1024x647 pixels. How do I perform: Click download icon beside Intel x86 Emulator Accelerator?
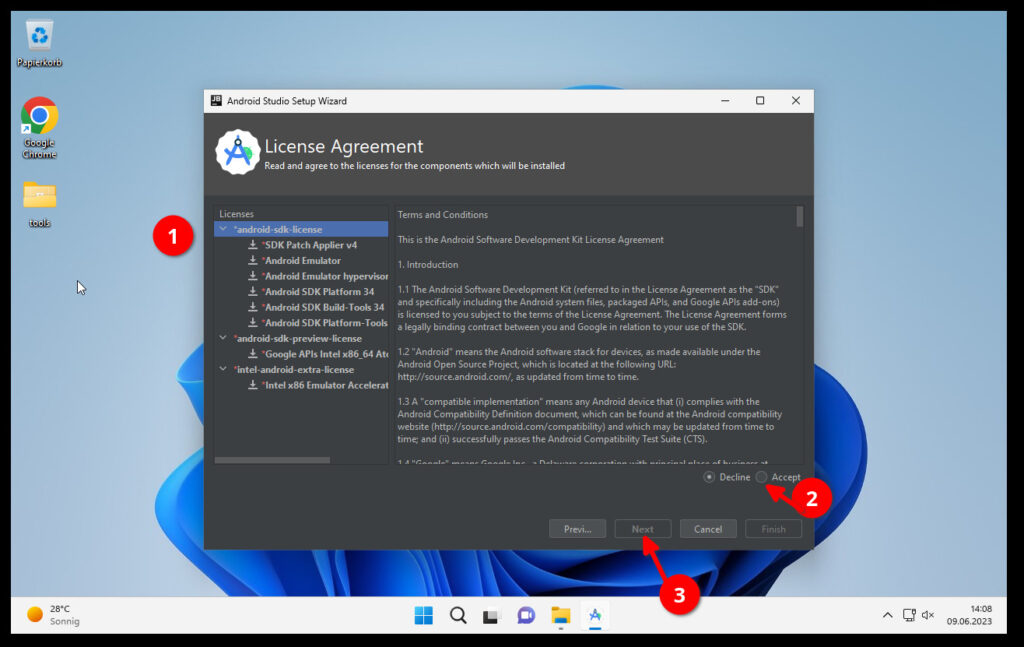click(253, 385)
